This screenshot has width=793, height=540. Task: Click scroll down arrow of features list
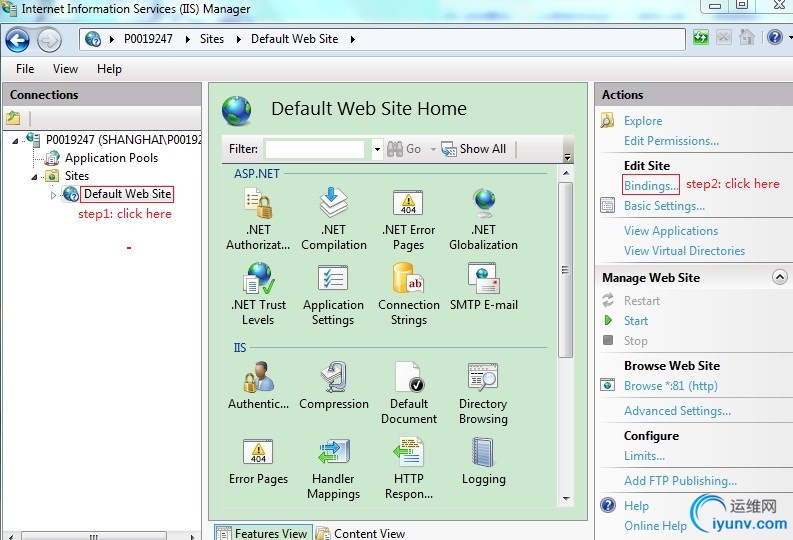click(x=566, y=499)
